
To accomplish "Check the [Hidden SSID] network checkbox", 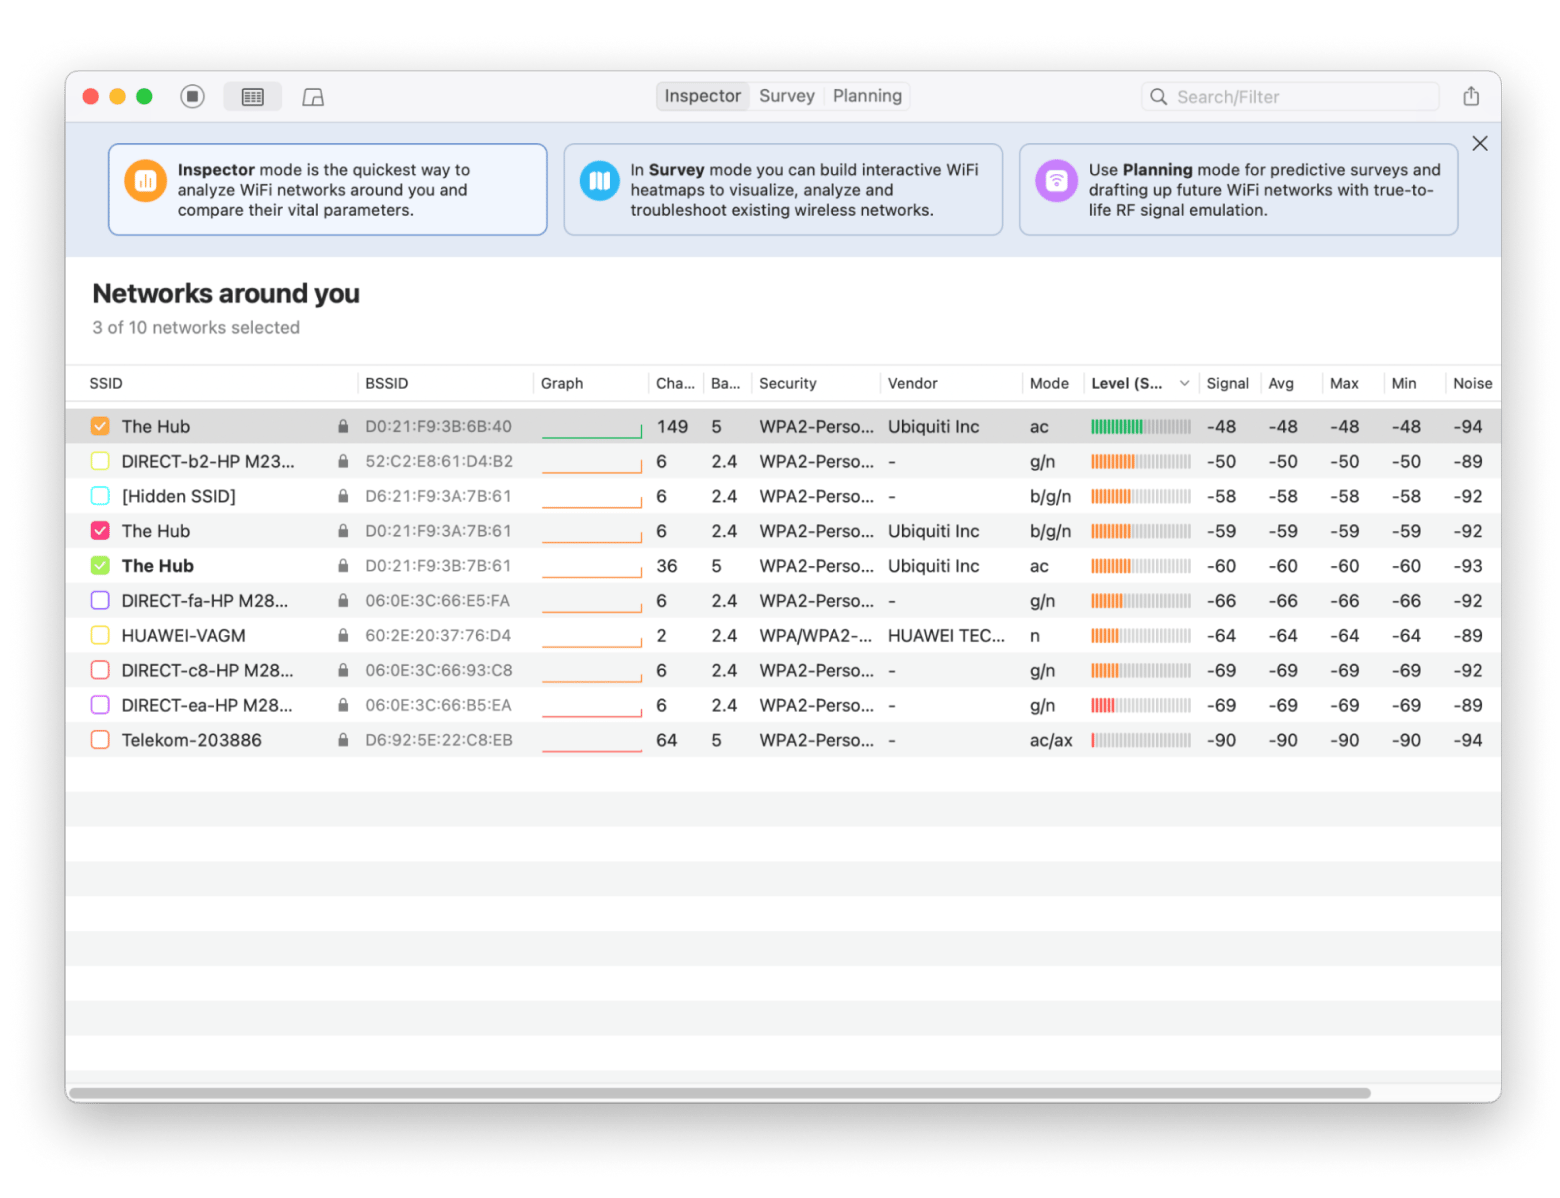I will [100, 496].
